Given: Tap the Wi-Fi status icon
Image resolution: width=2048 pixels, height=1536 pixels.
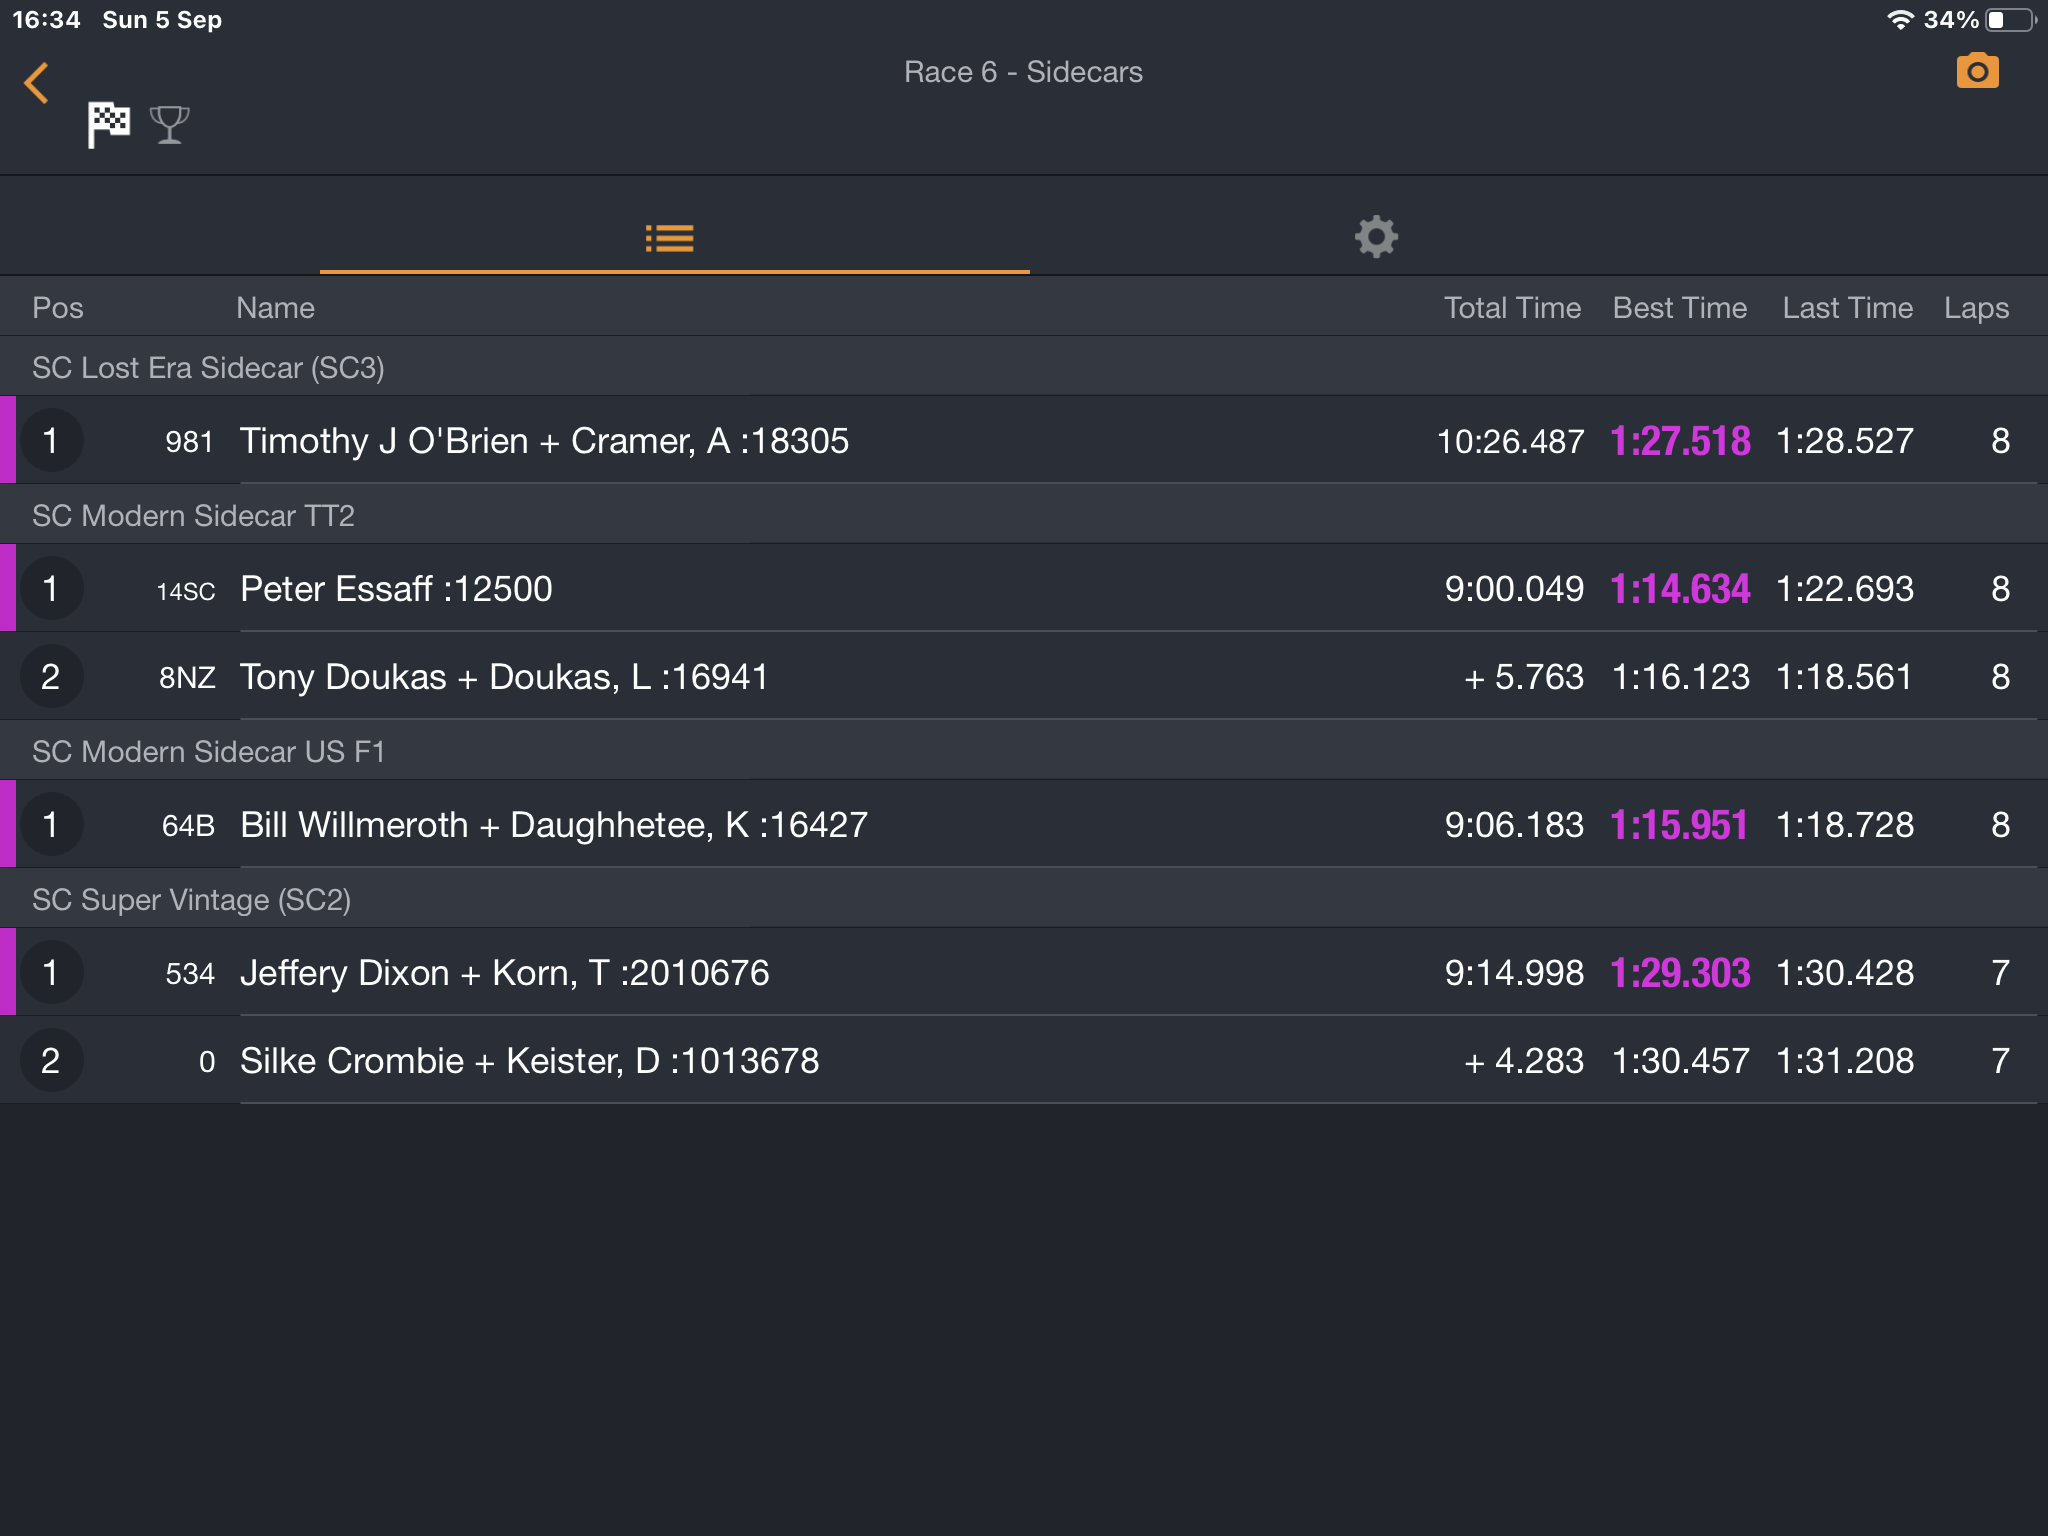Looking at the screenshot, I should click(1899, 20).
